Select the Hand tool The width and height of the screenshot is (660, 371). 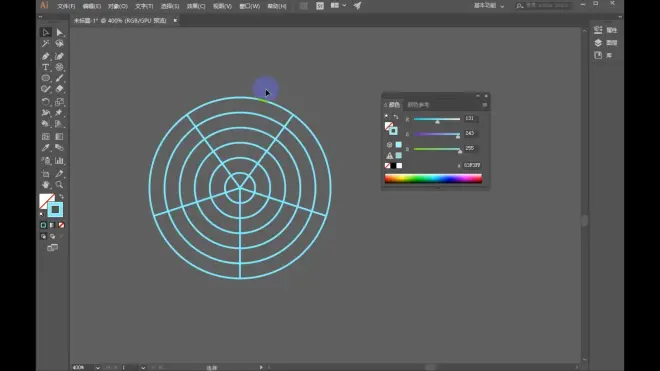coord(45,184)
